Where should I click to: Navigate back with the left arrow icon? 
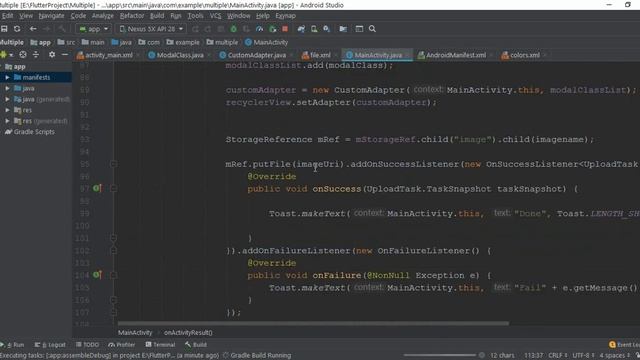(x=33, y=29)
